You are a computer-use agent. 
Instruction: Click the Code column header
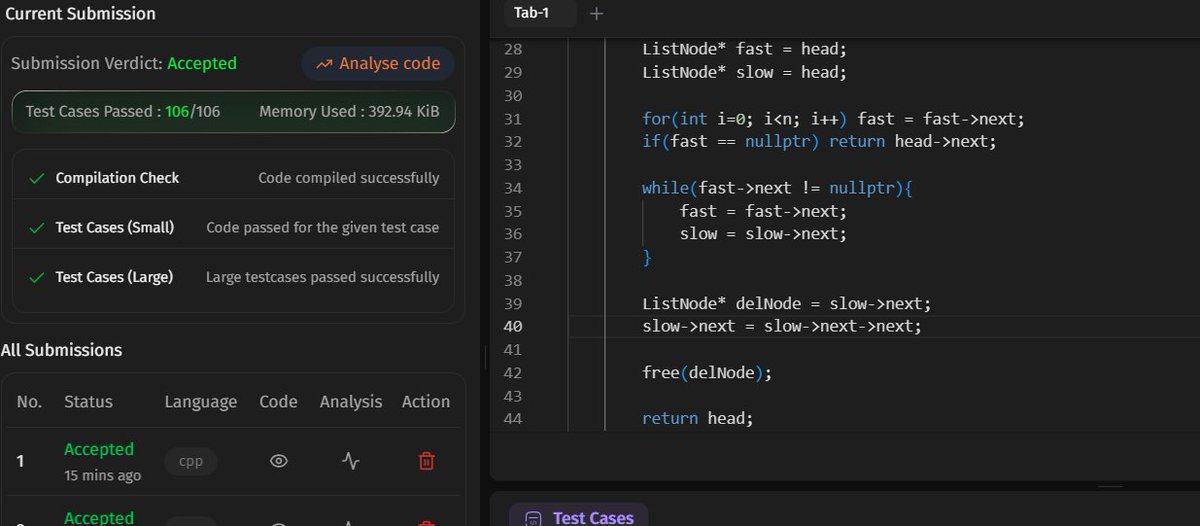click(x=278, y=401)
